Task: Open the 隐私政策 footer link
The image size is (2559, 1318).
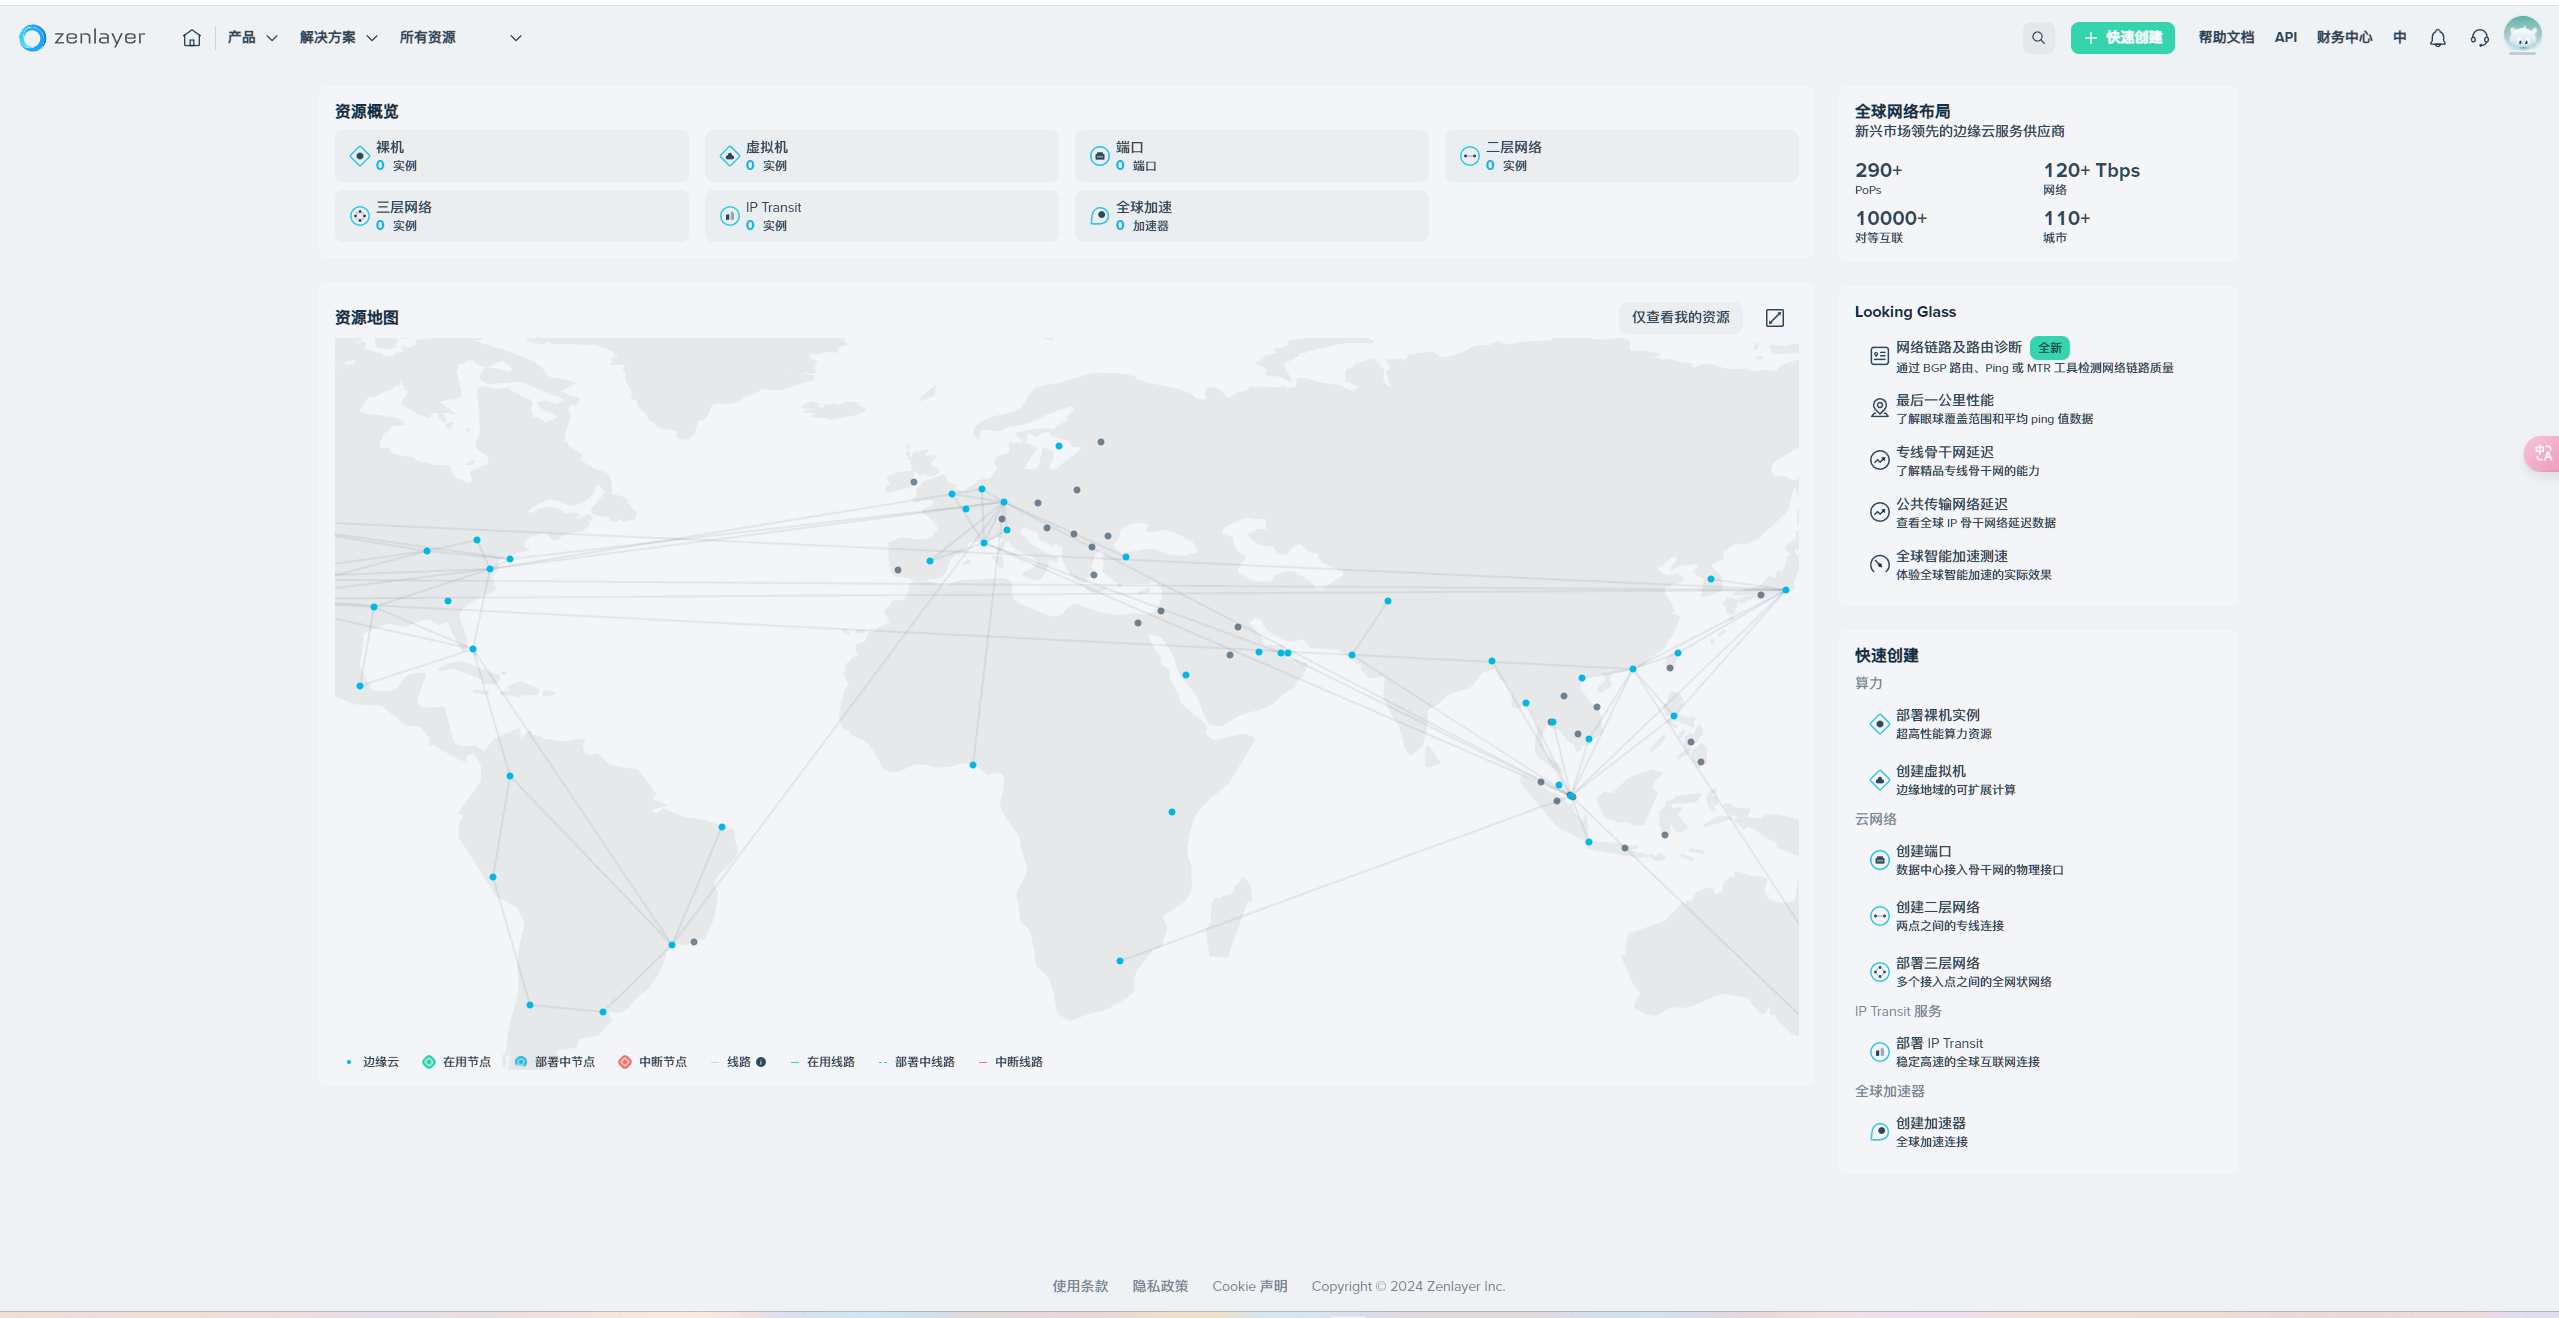Action: [1160, 1286]
